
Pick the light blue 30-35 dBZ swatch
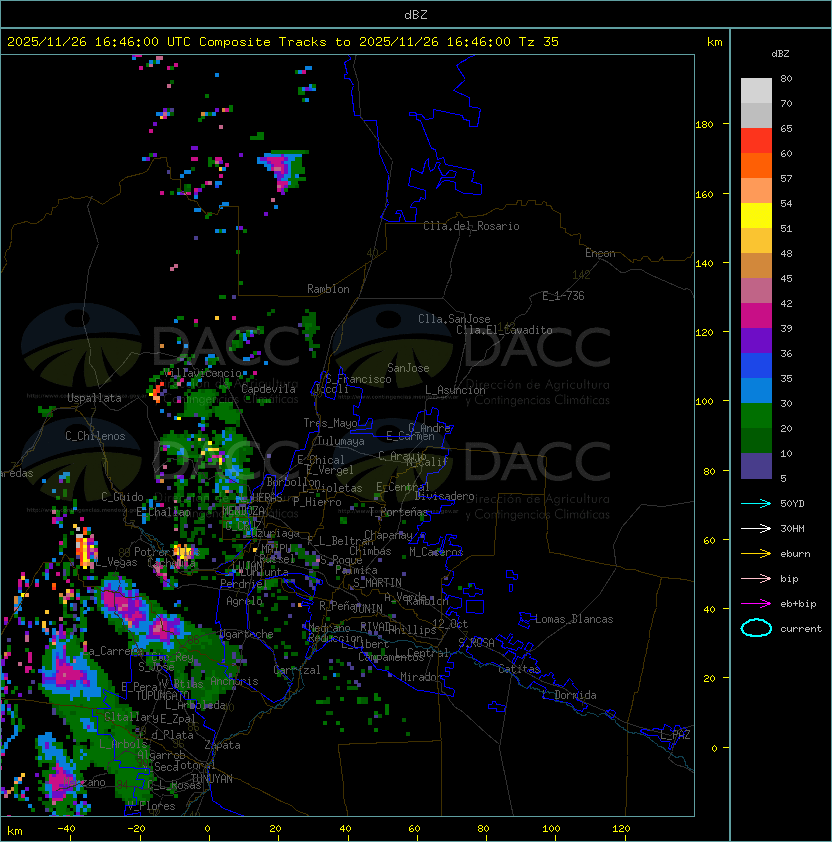click(x=756, y=390)
